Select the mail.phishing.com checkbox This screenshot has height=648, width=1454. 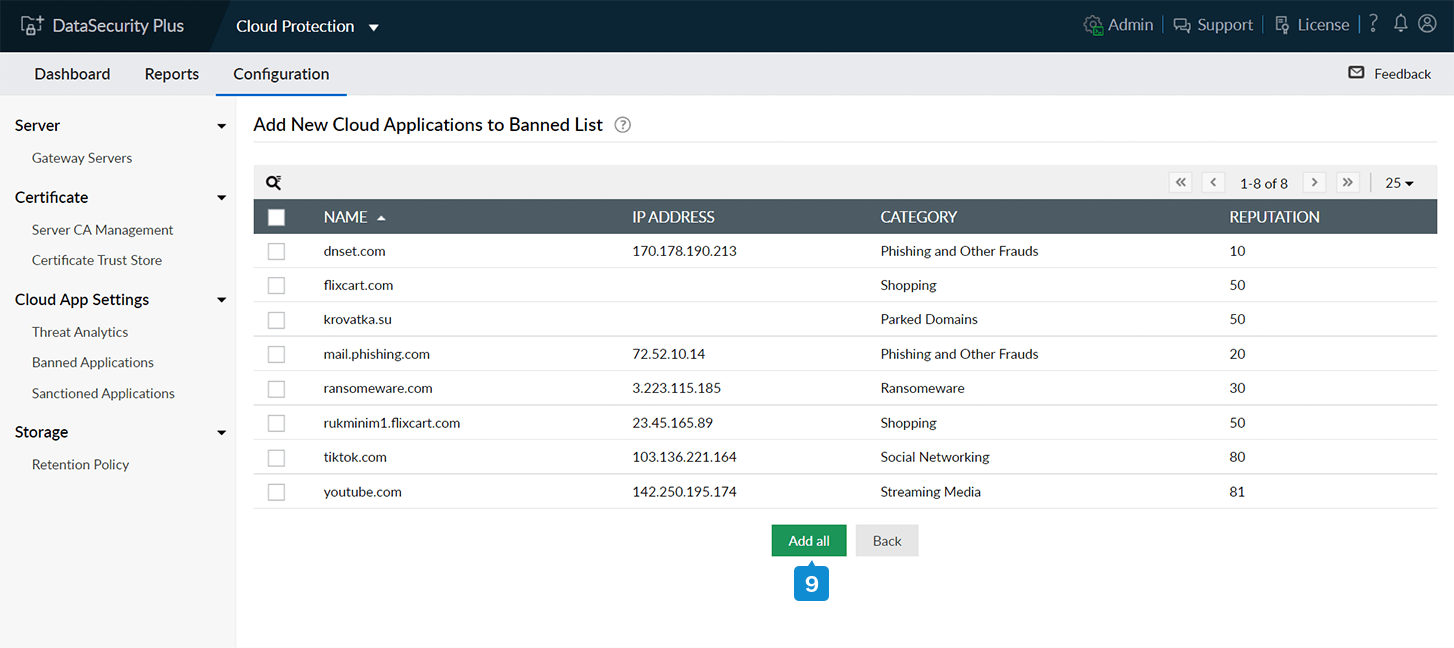point(276,354)
